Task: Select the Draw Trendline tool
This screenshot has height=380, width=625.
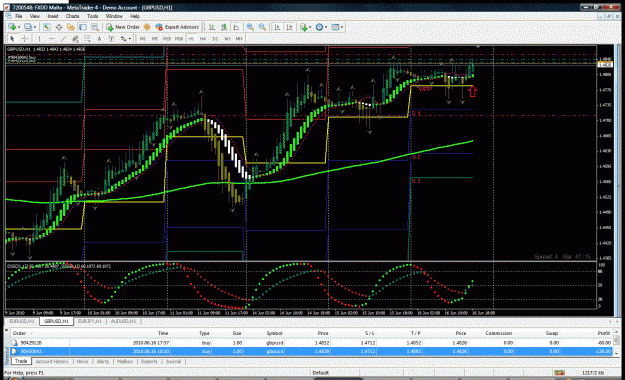Action: (x=63, y=39)
